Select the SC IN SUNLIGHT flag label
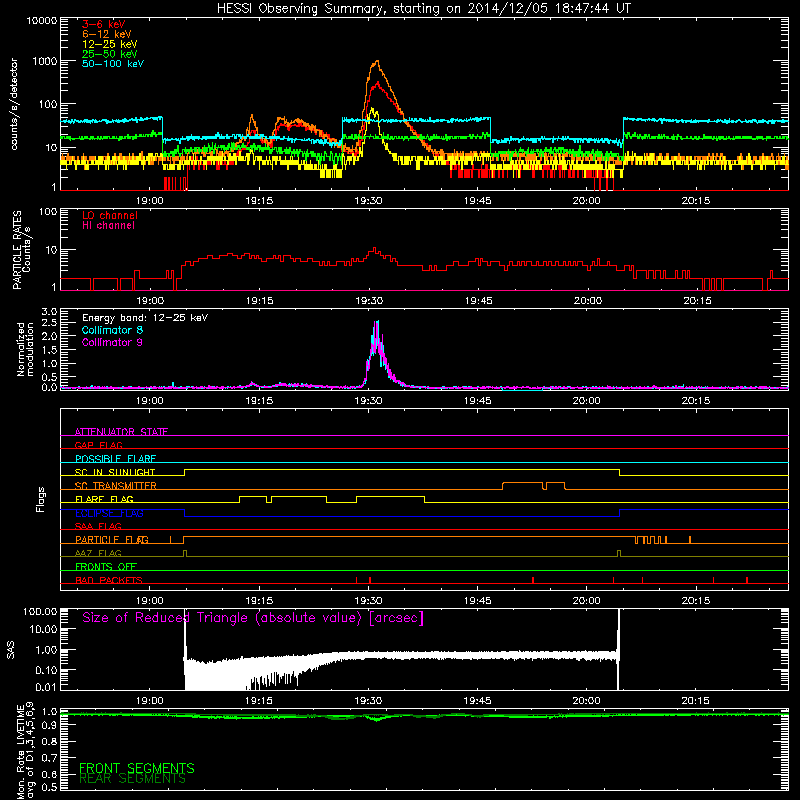Viewport: 800px width, 800px height. [x=115, y=472]
